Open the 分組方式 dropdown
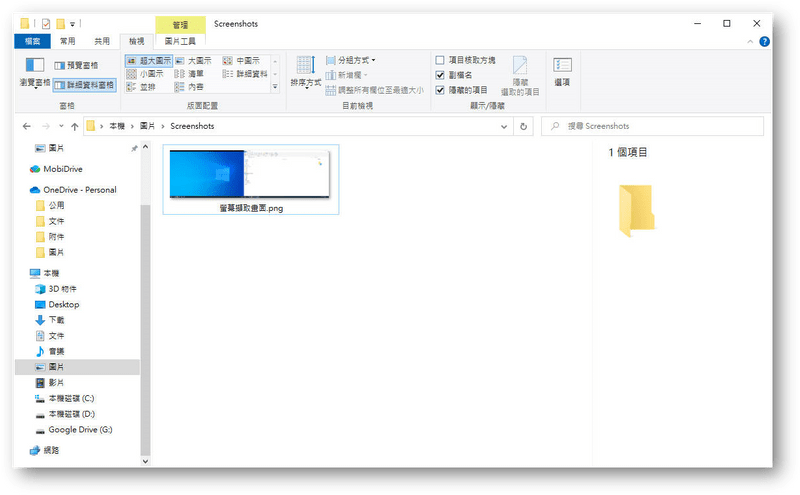This screenshot has height=495, width=800. [x=355, y=61]
